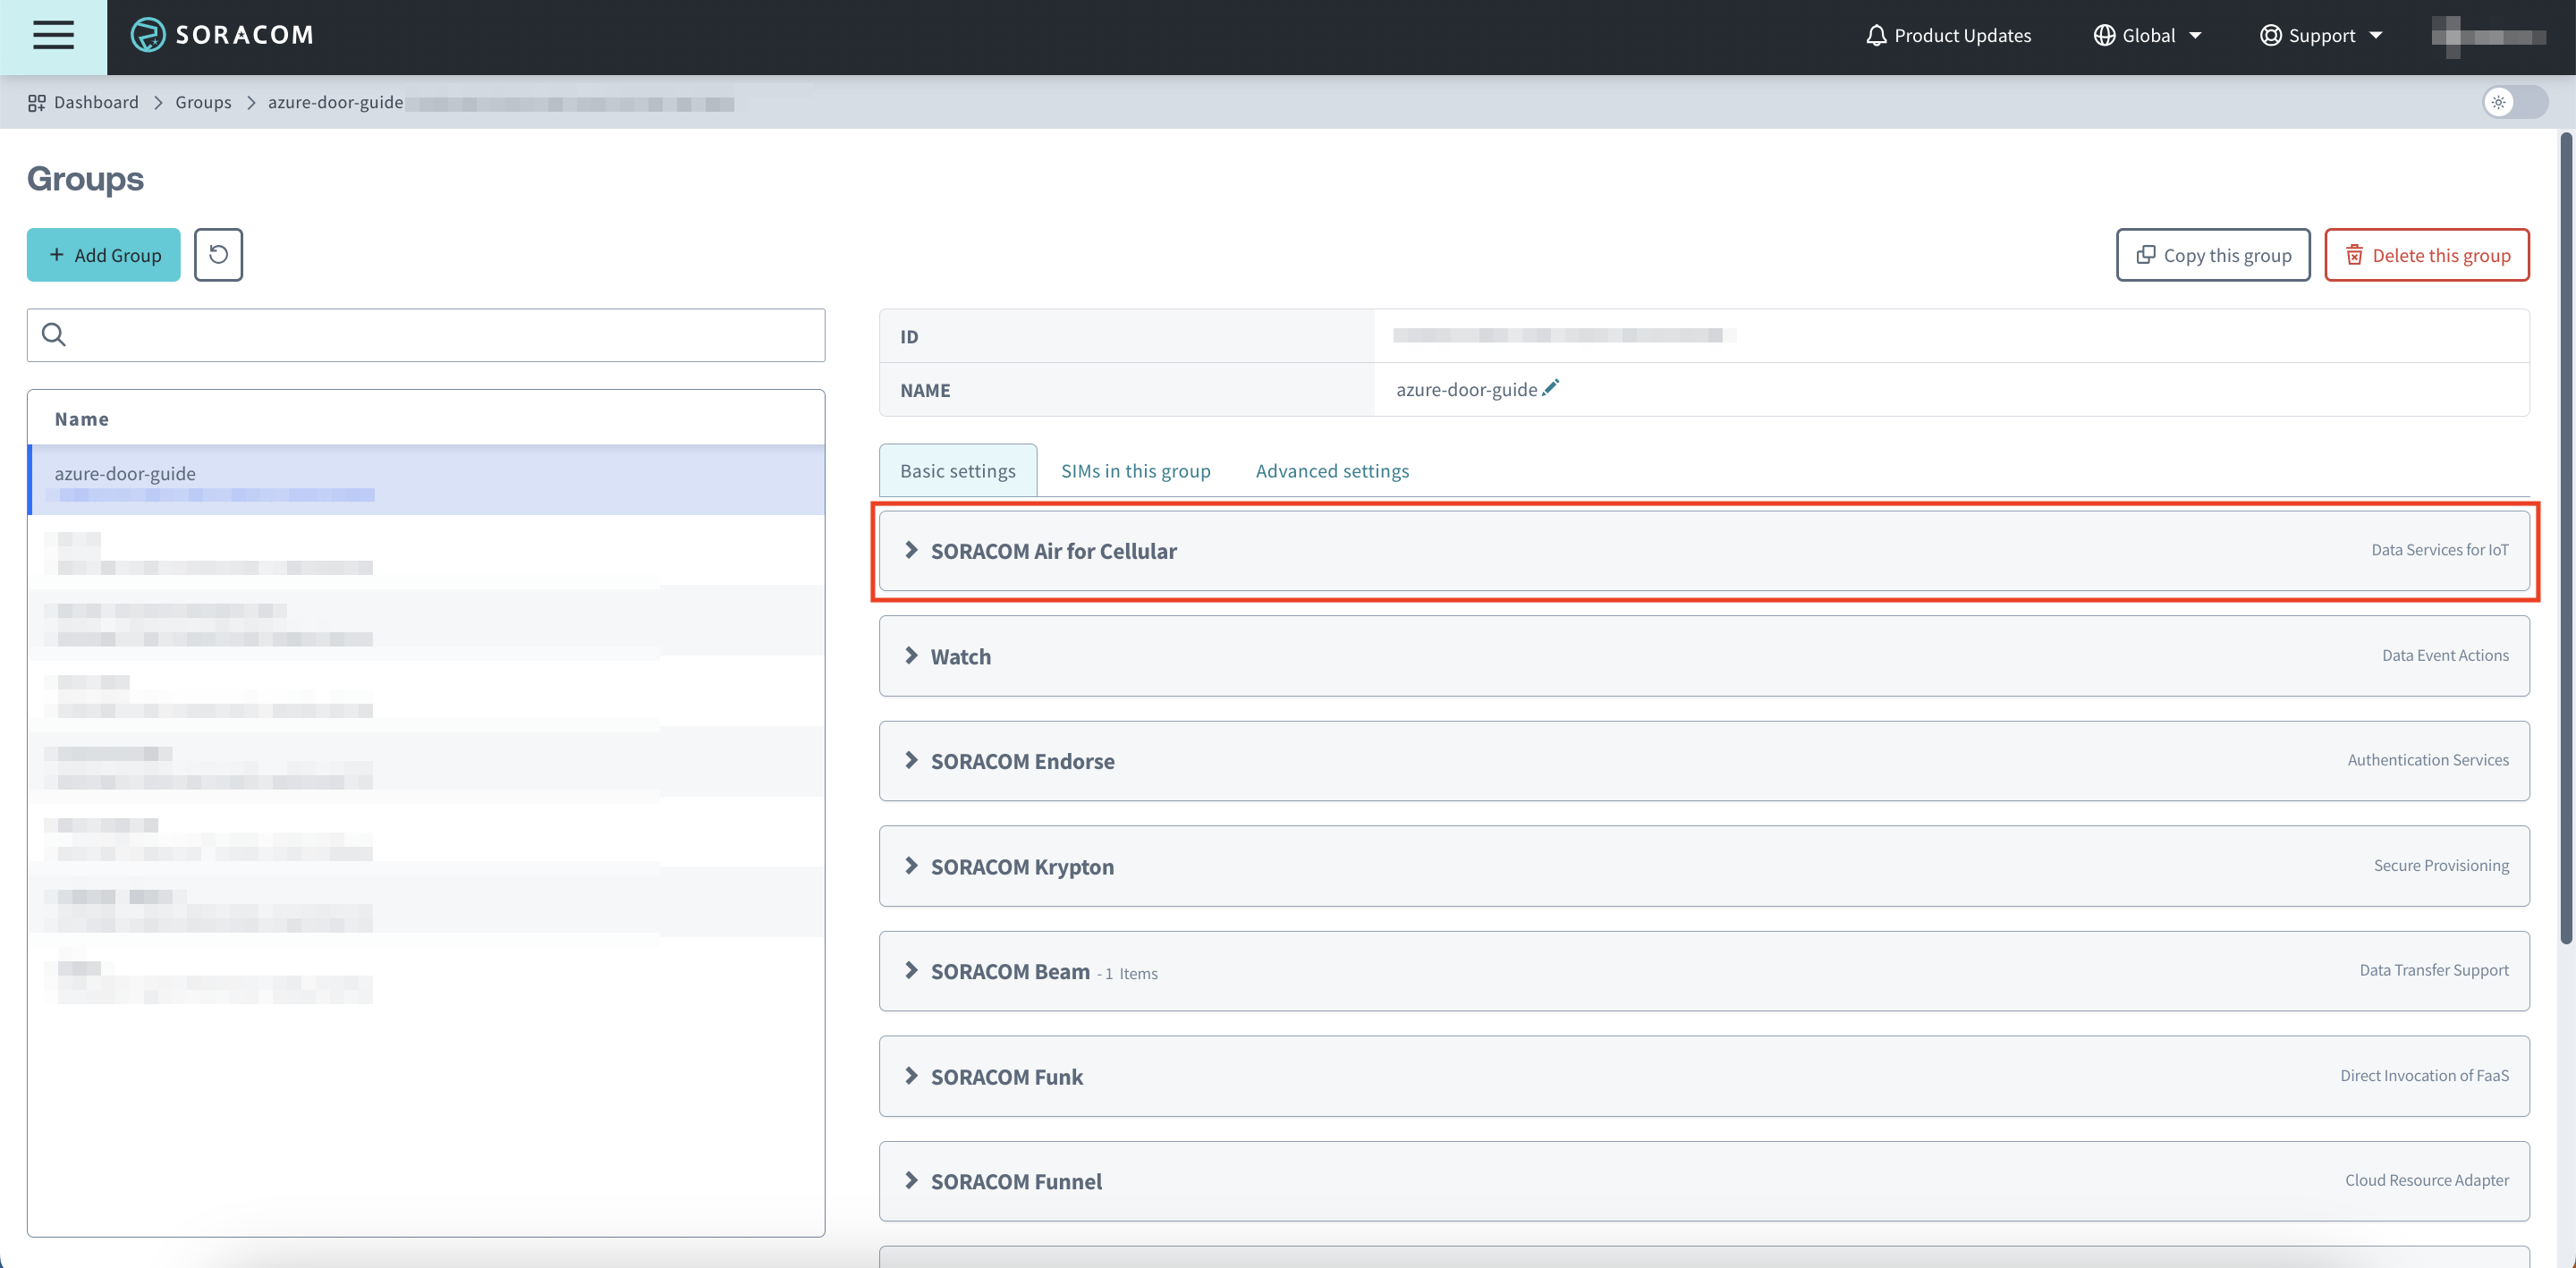This screenshot has width=2576, height=1268.
Task: Switch to the SIMs in this group tab
Action: click(1135, 471)
